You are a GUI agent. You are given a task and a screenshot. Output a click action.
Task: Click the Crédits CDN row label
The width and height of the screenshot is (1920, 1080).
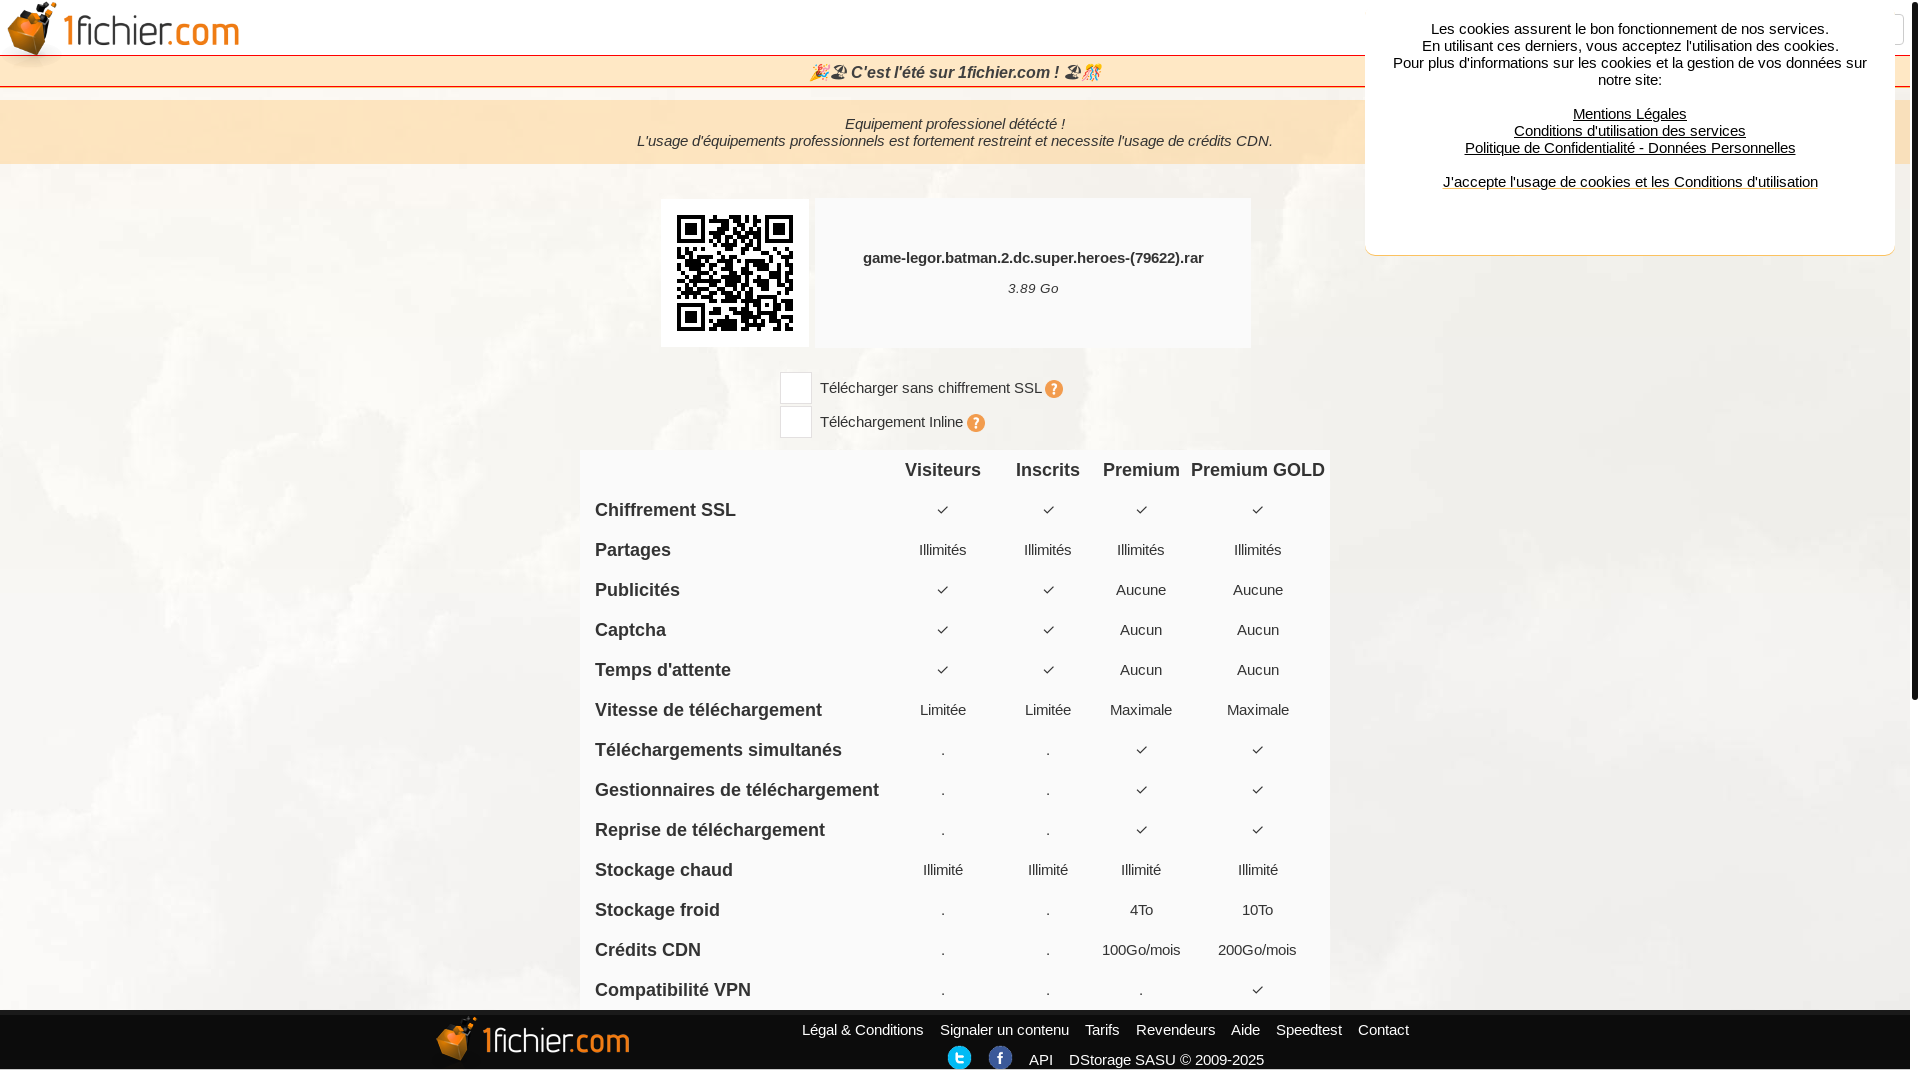click(x=648, y=950)
